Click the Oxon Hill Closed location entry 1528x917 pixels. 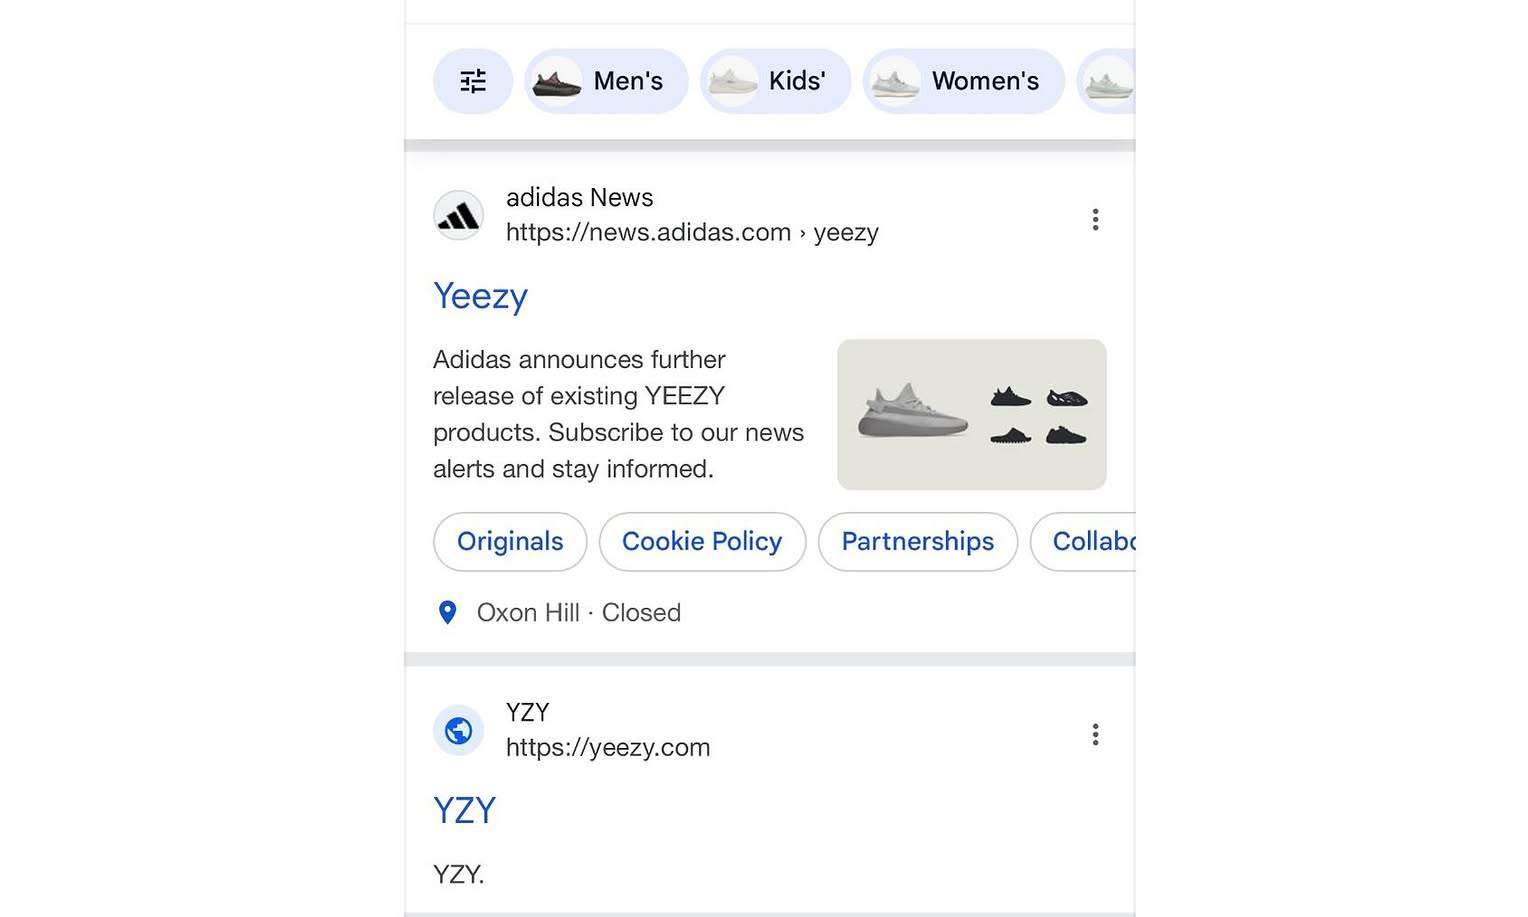click(578, 613)
